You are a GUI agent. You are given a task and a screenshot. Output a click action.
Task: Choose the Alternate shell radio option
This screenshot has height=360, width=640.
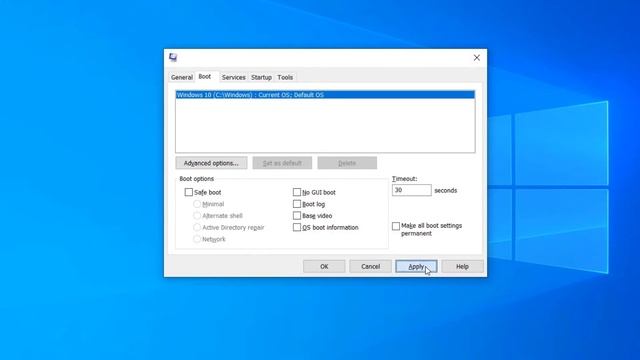pyautogui.click(x=197, y=216)
